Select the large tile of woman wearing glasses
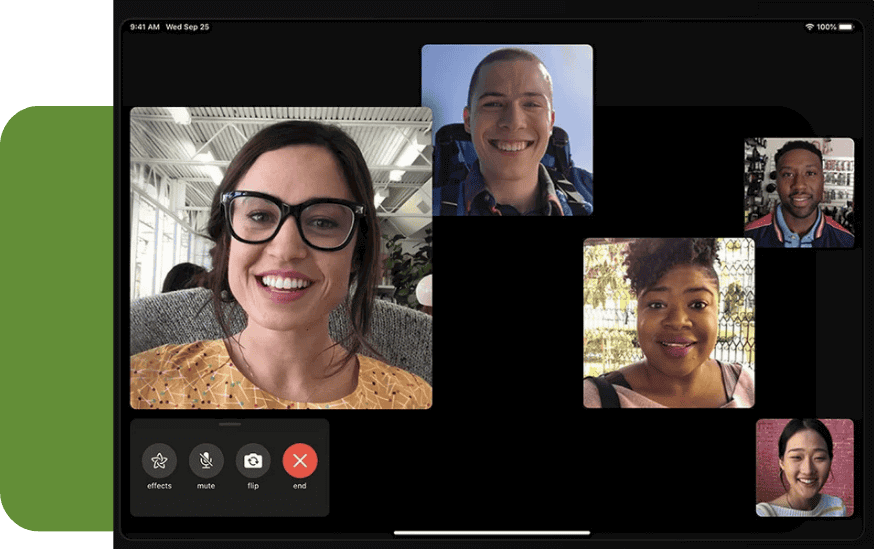Image resolution: width=874 pixels, height=549 pixels. tap(281, 258)
